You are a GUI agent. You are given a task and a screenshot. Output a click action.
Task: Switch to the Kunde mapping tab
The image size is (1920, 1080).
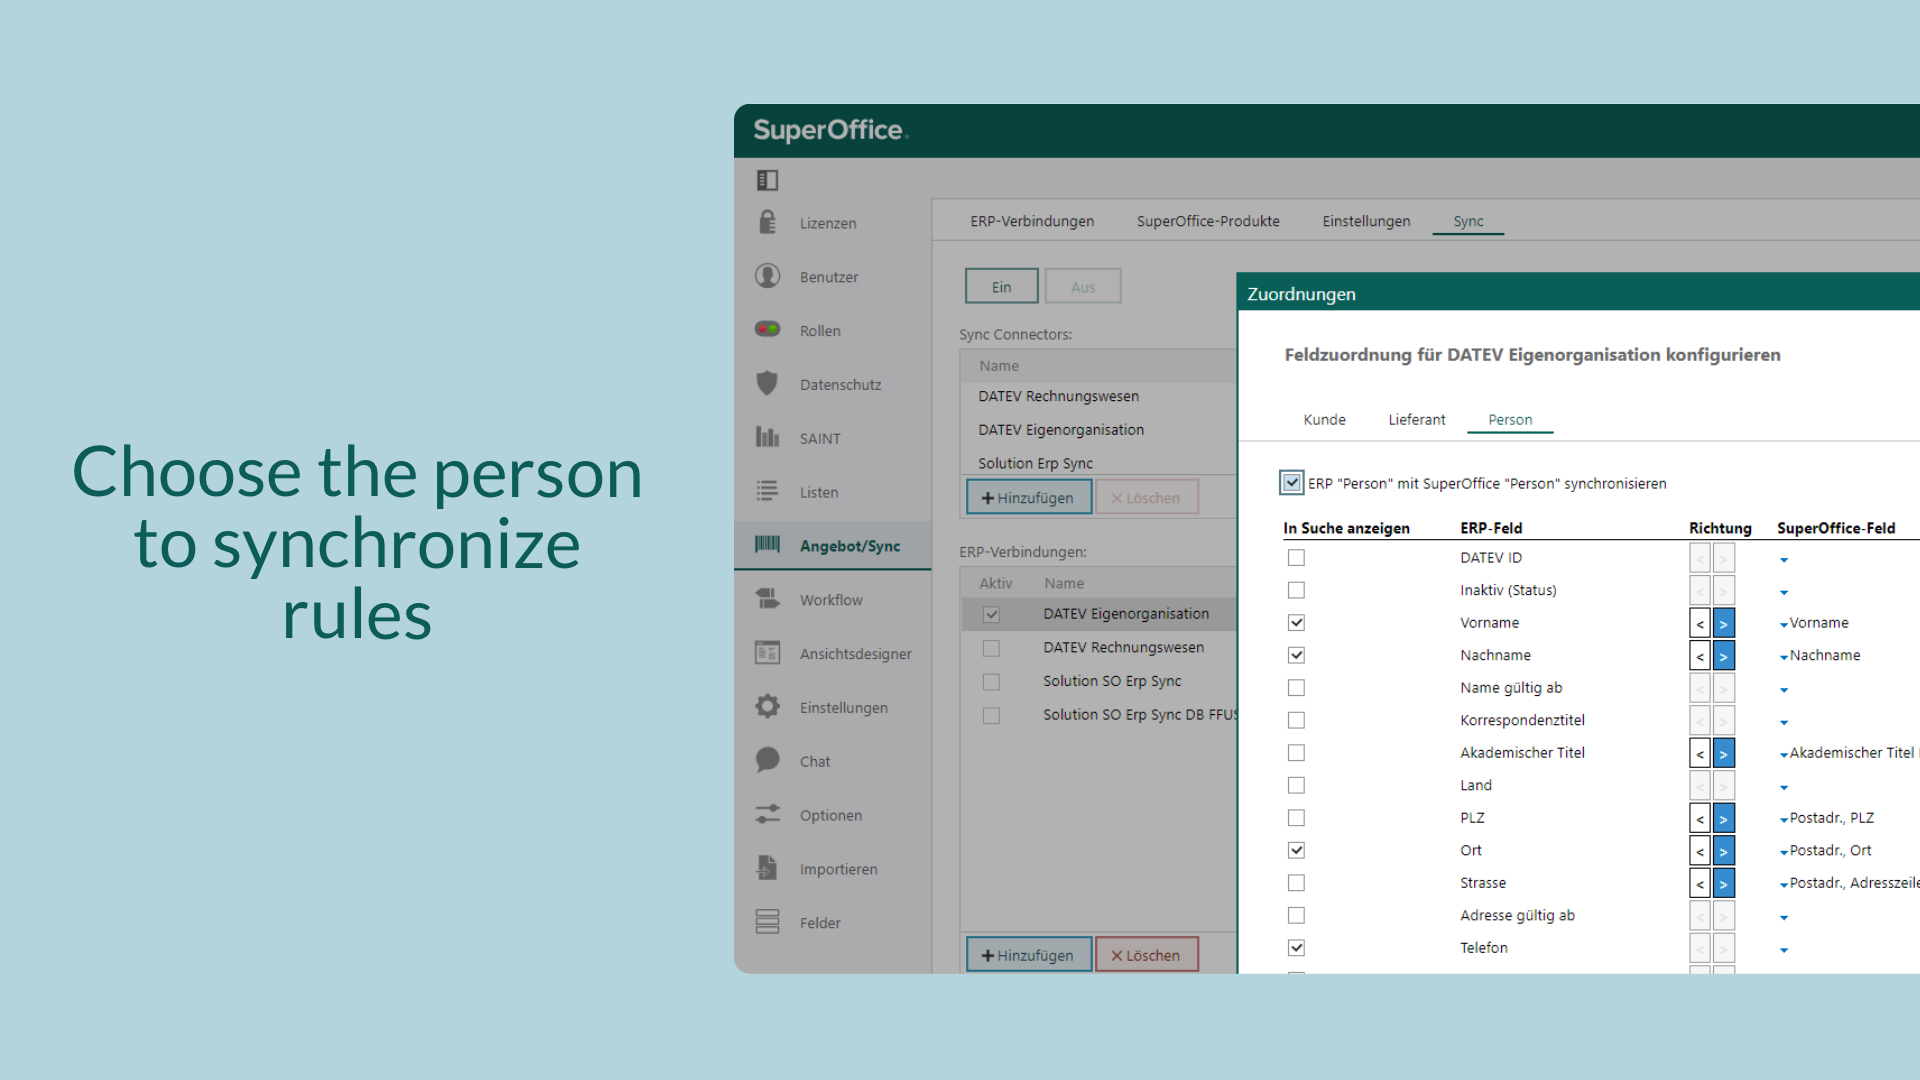pyautogui.click(x=1324, y=420)
